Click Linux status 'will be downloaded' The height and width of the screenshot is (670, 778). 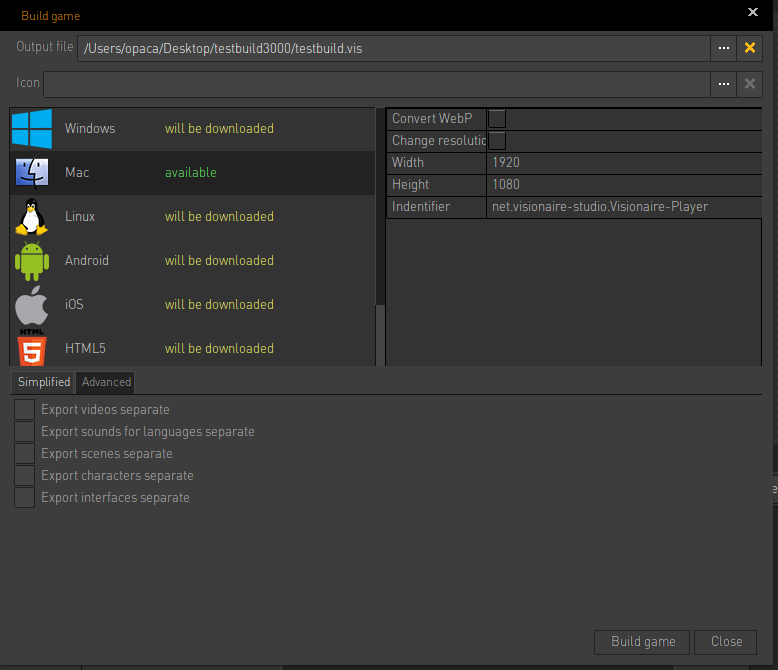tap(219, 217)
